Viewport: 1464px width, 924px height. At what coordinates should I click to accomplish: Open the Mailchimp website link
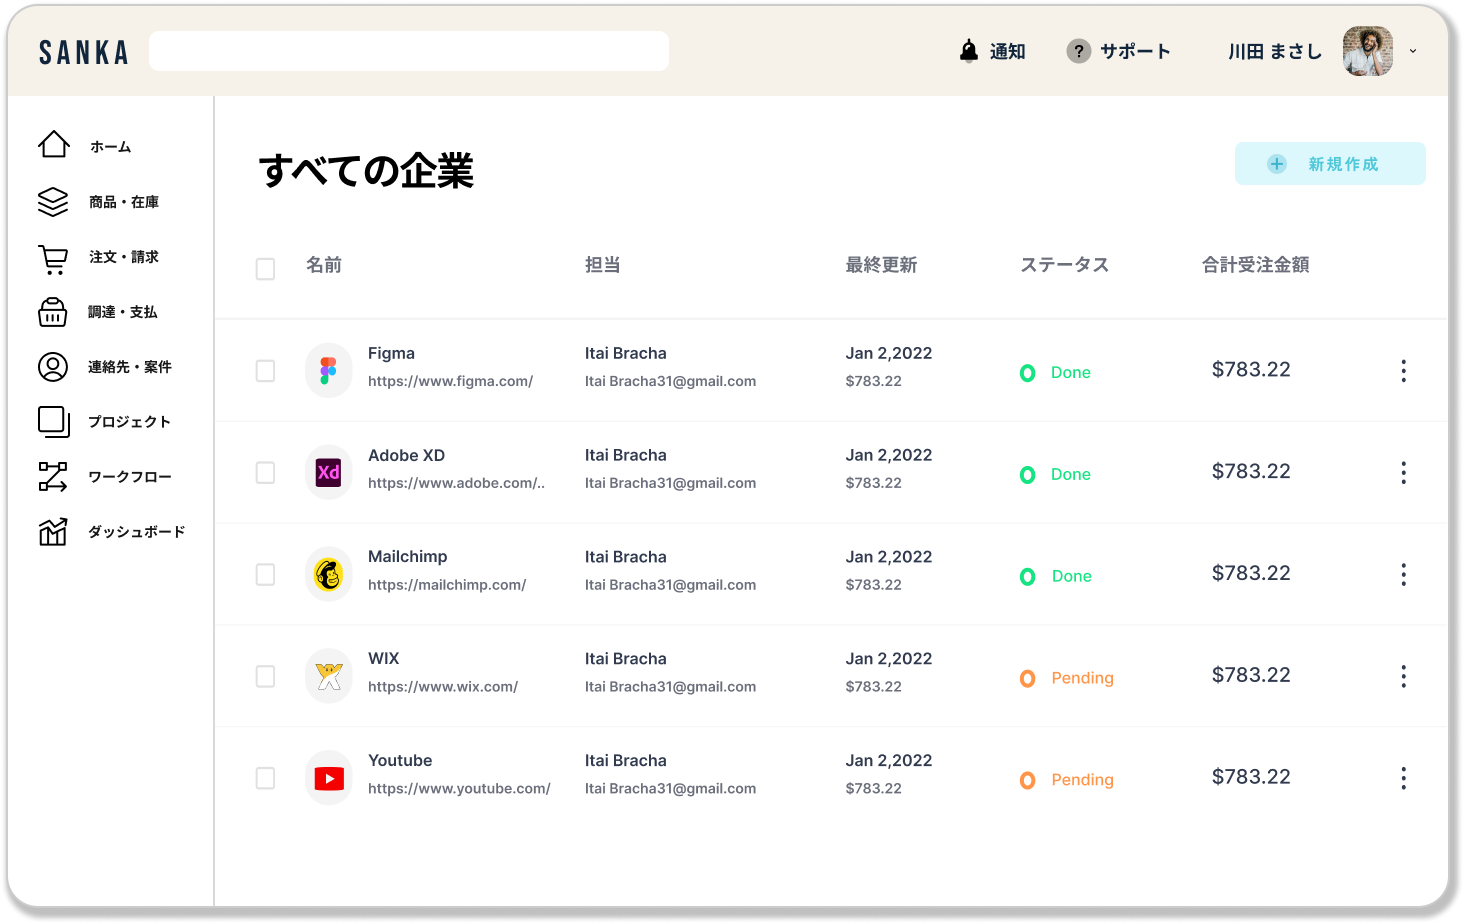[447, 585]
